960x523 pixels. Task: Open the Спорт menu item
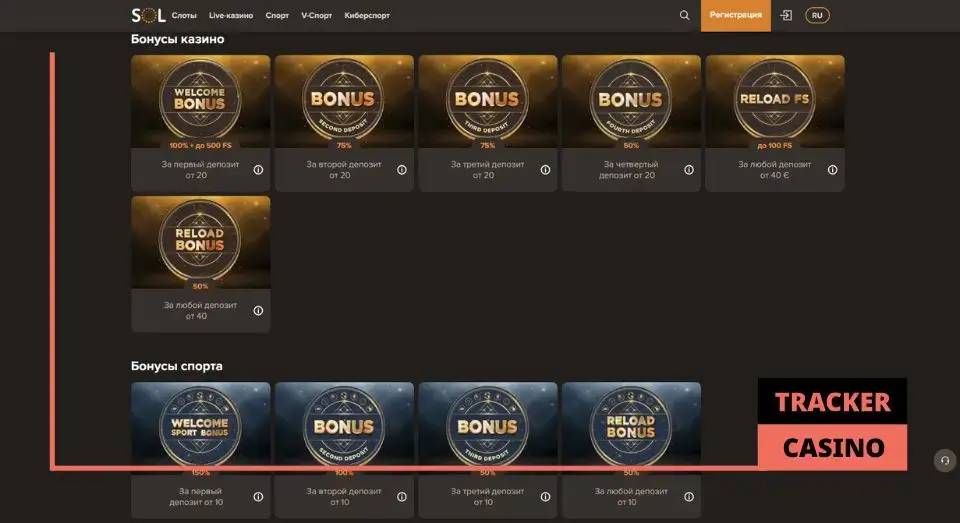coord(277,15)
